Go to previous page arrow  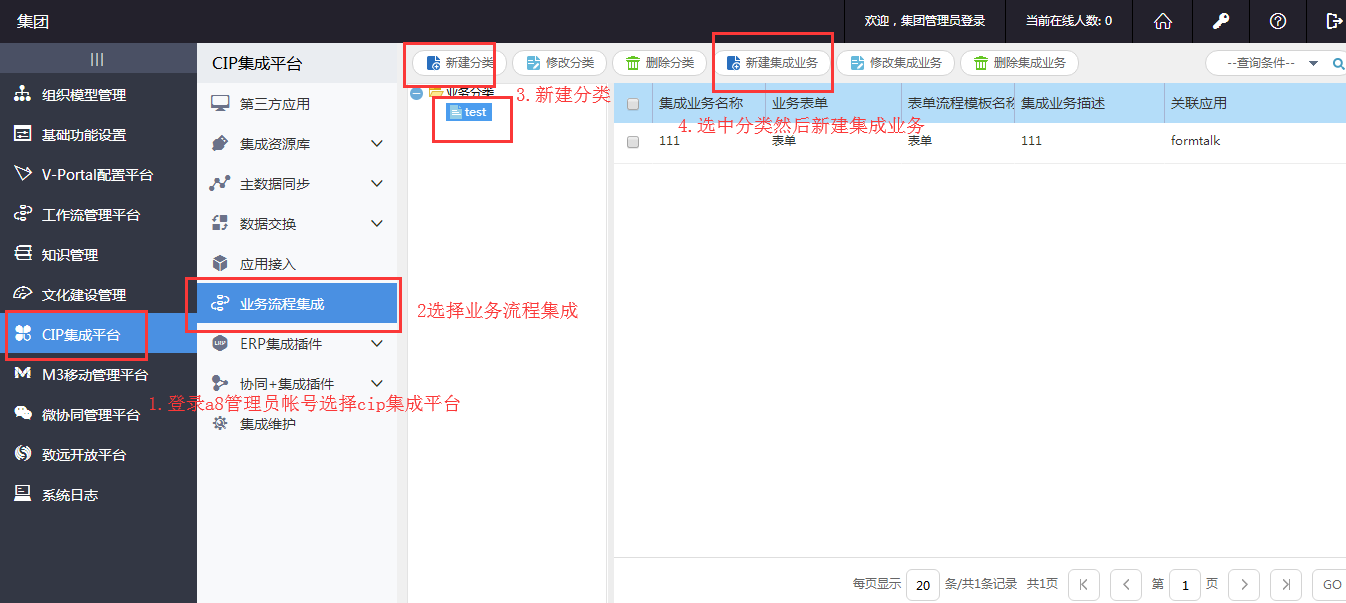[1126, 584]
